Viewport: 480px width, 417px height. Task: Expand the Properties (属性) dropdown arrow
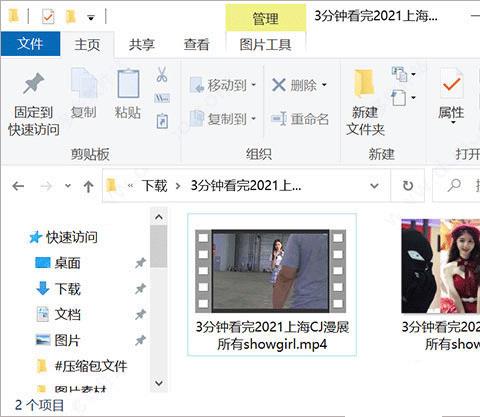pos(453,122)
